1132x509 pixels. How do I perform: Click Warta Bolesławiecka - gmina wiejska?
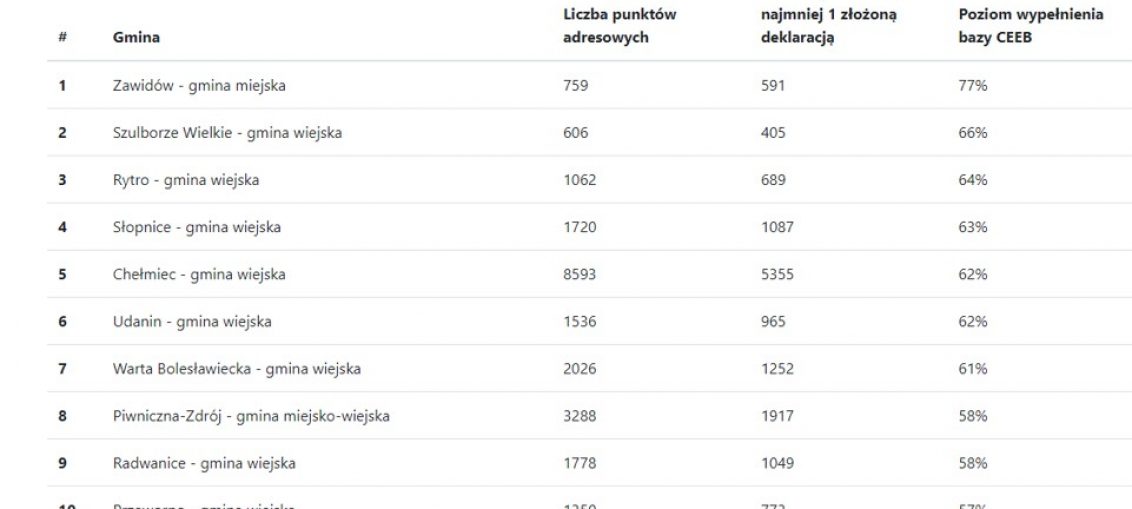pos(237,369)
